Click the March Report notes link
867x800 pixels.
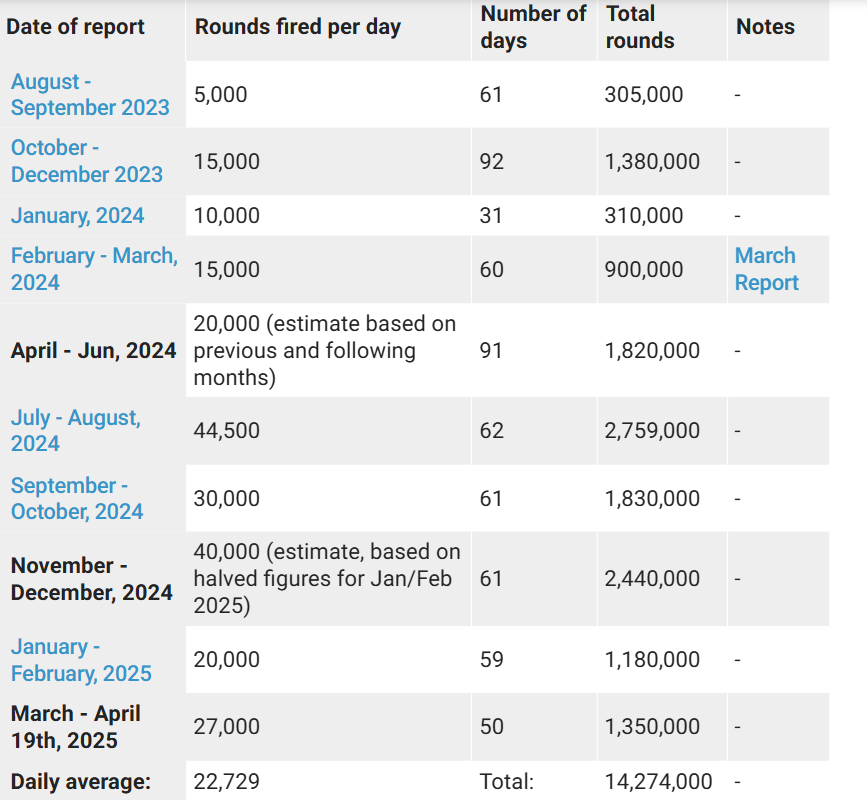767,269
